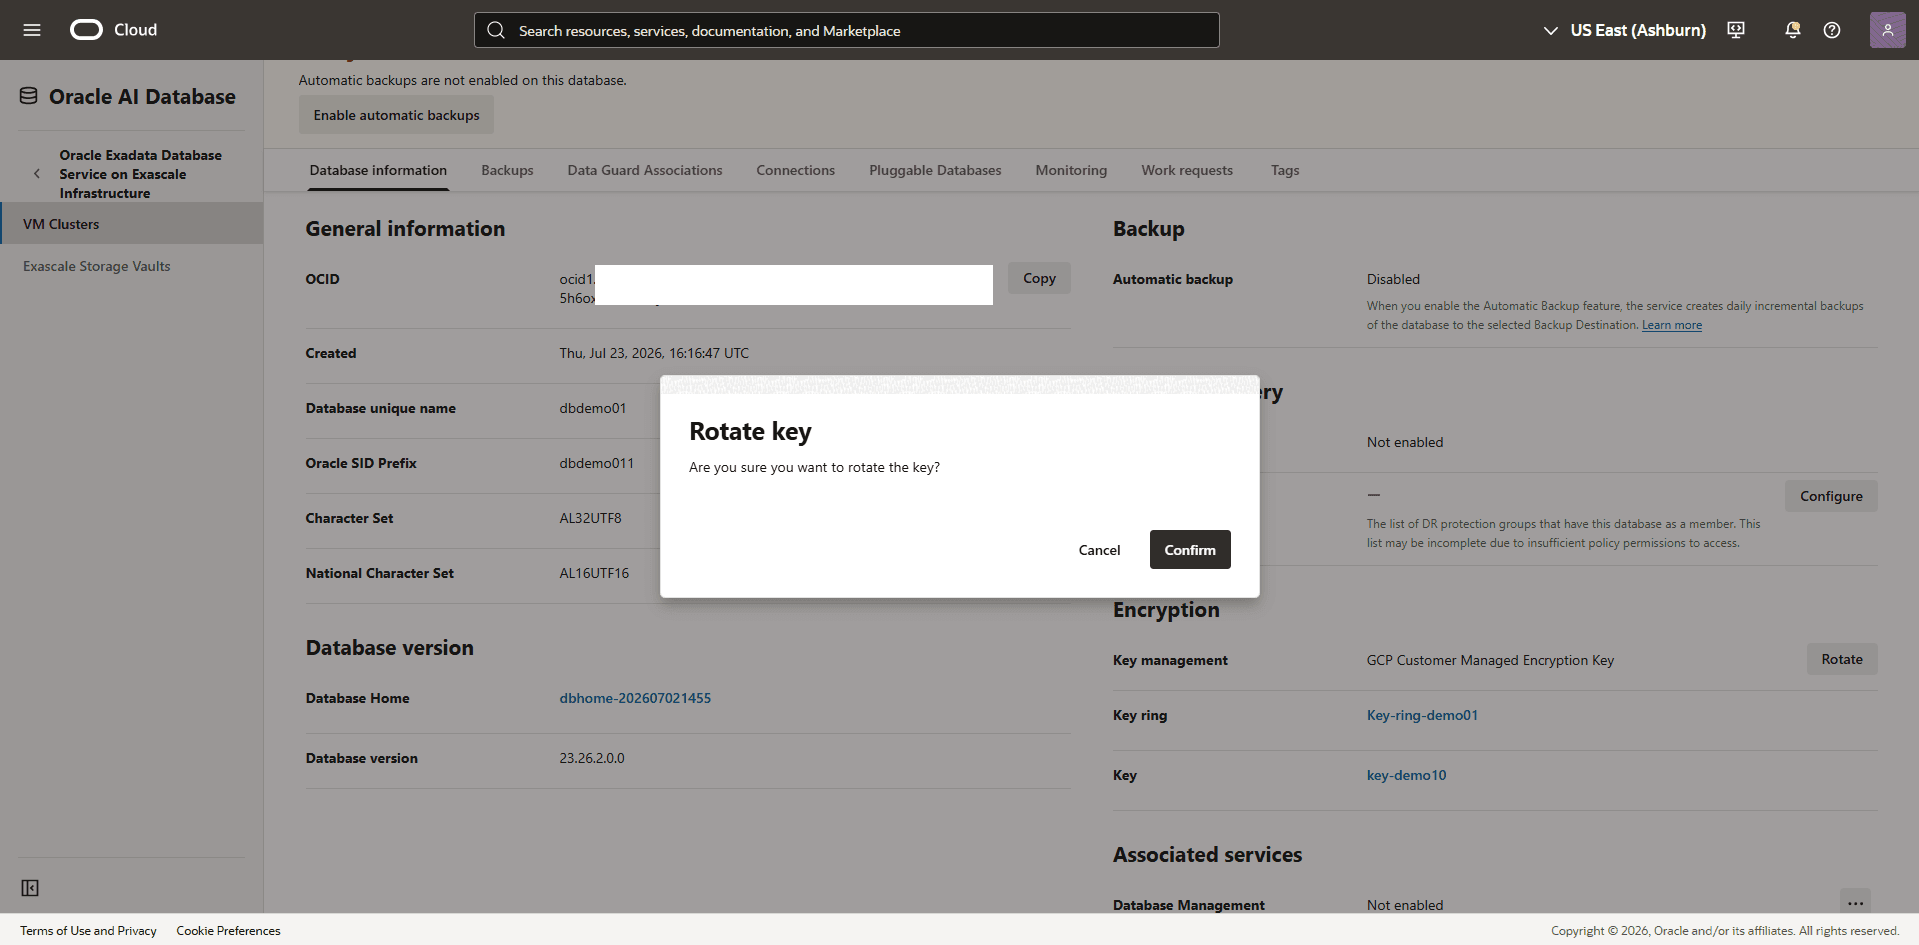This screenshot has width=1919, height=945.
Task: Click the database unique name value dbdemo01
Action: pos(593,408)
